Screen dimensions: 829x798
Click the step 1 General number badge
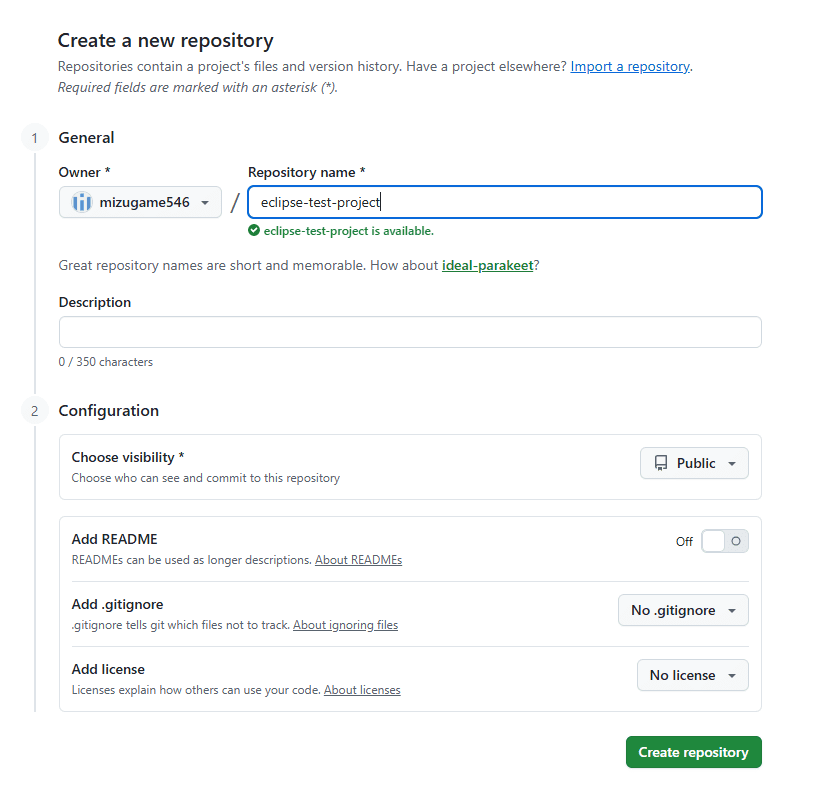[35, 138]
